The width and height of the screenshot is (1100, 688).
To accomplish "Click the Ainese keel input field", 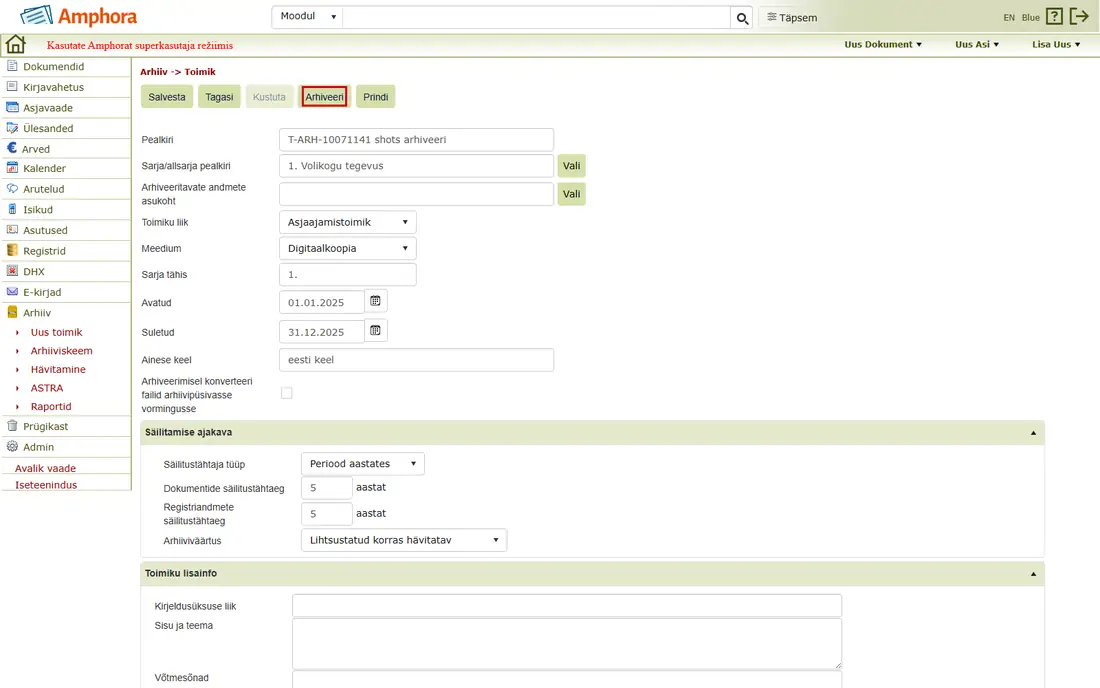I will [416, 360].
